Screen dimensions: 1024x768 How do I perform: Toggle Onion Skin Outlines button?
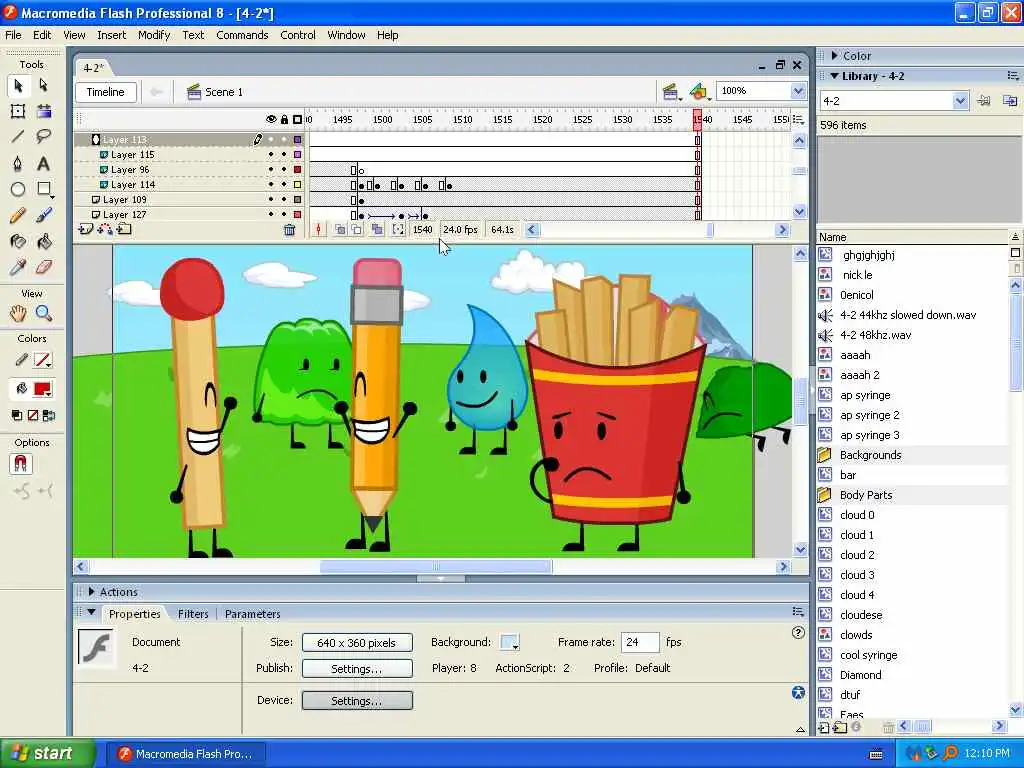click(x=357, y=230)
